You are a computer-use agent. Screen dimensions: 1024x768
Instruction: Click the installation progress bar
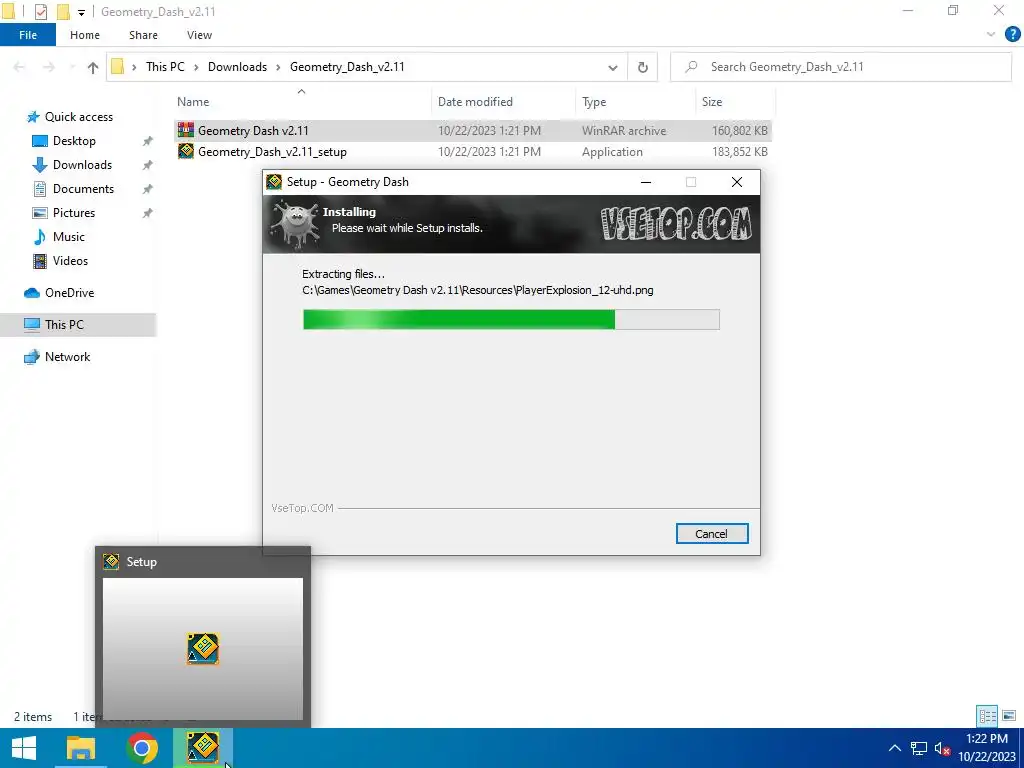pos(511,319)
